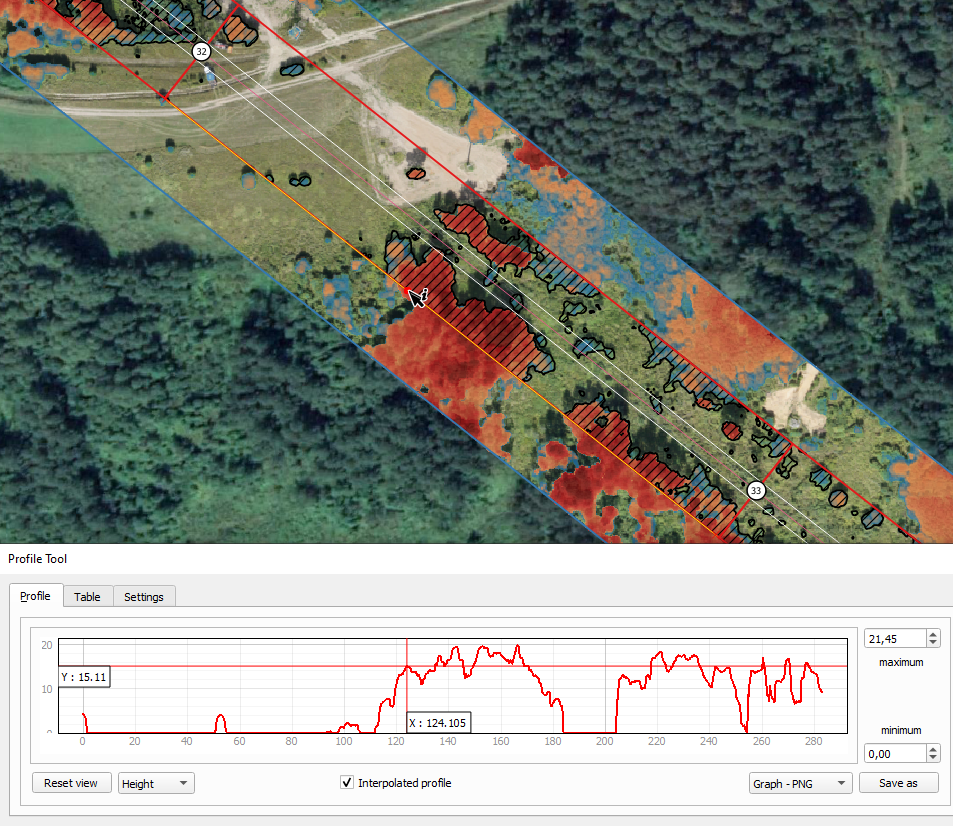Increase the minimum value spinner

pos(933,749)
